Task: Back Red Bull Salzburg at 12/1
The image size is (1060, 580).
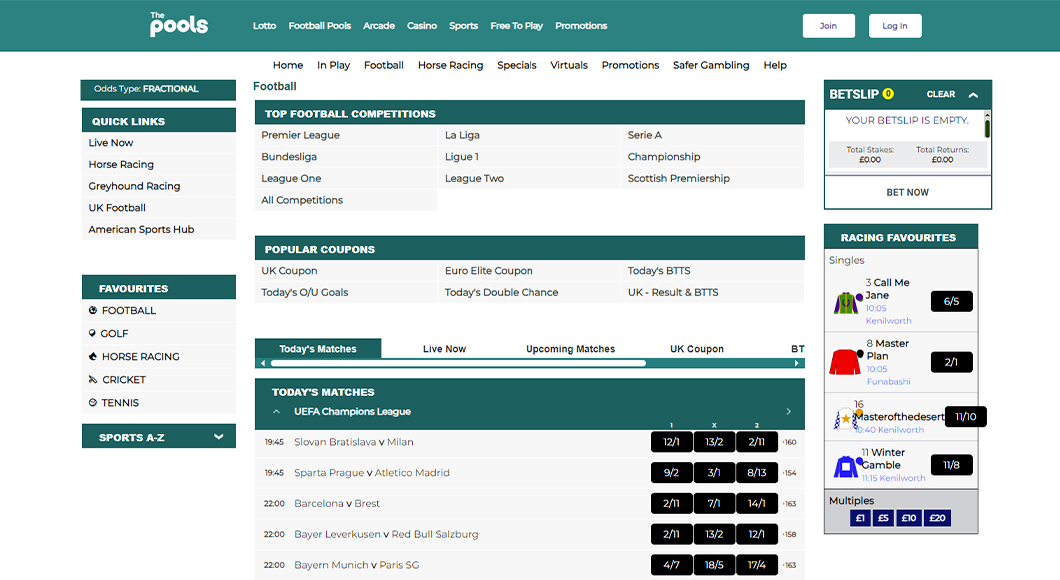Action: tap(756, 534)
